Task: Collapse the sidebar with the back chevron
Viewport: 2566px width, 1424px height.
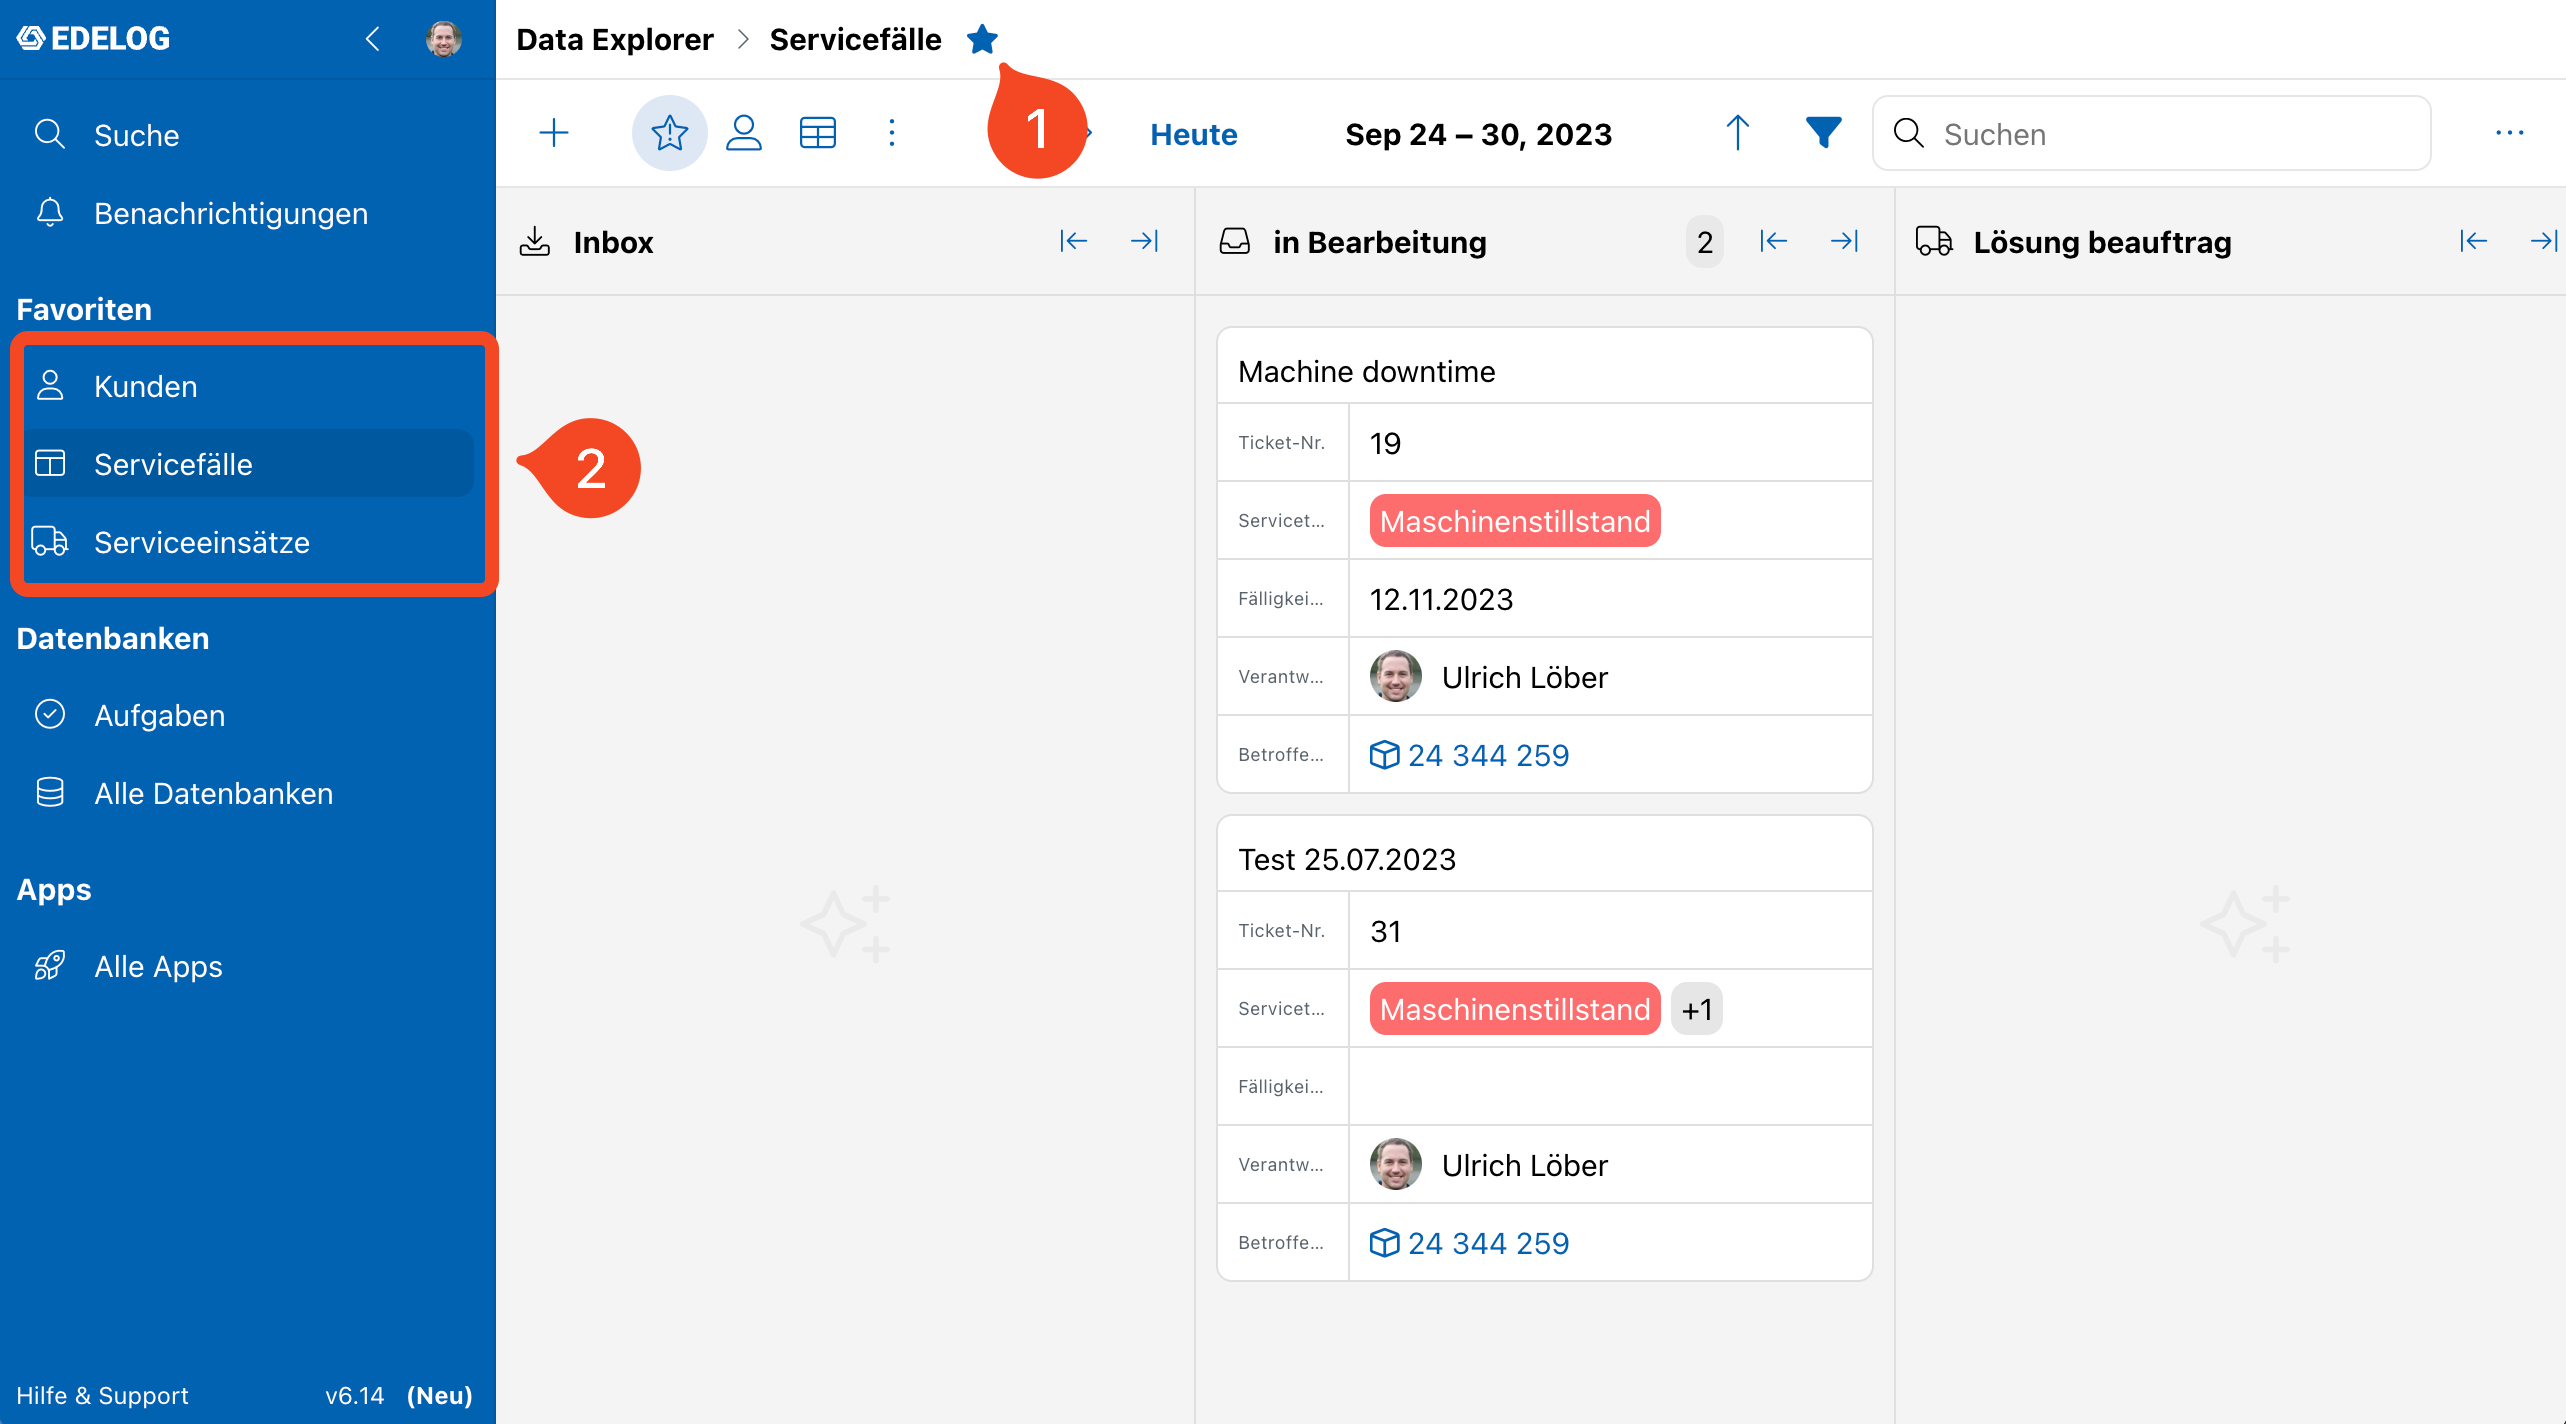Action: [x=373, y=39]
